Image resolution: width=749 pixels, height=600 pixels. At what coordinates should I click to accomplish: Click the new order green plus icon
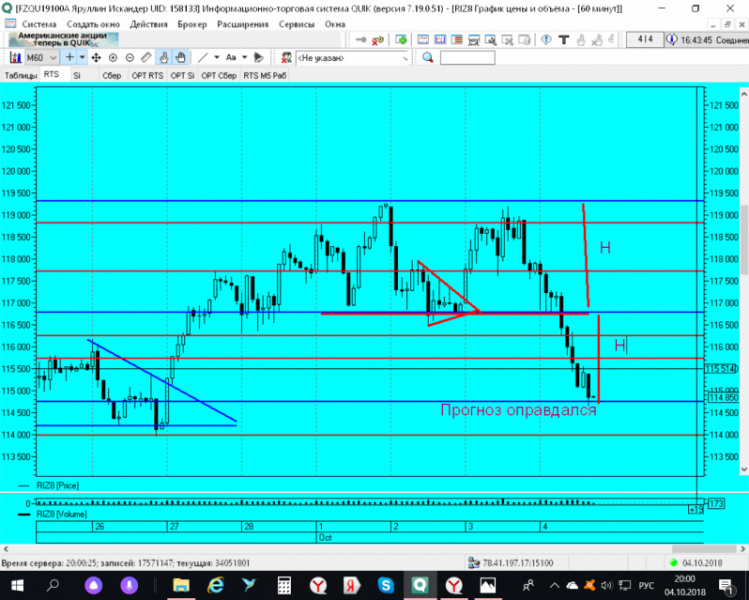401,40
